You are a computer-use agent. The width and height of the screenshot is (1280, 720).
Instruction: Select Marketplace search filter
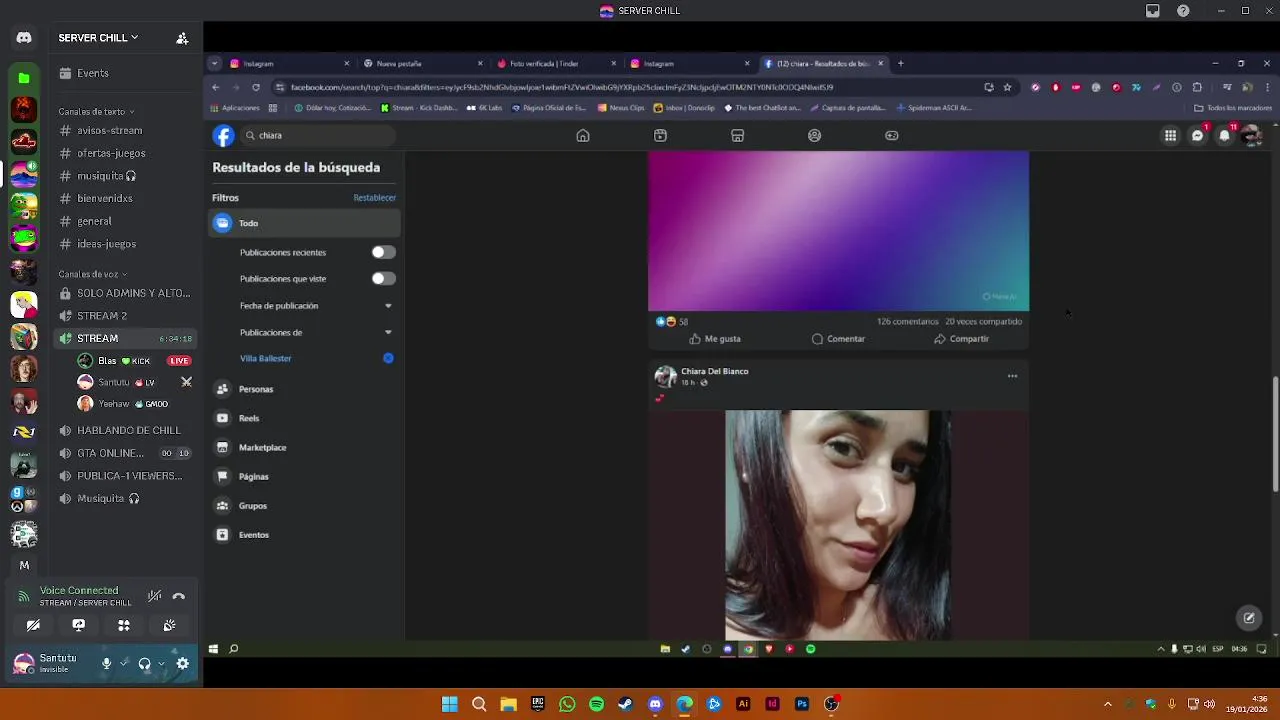click(304, 447)
